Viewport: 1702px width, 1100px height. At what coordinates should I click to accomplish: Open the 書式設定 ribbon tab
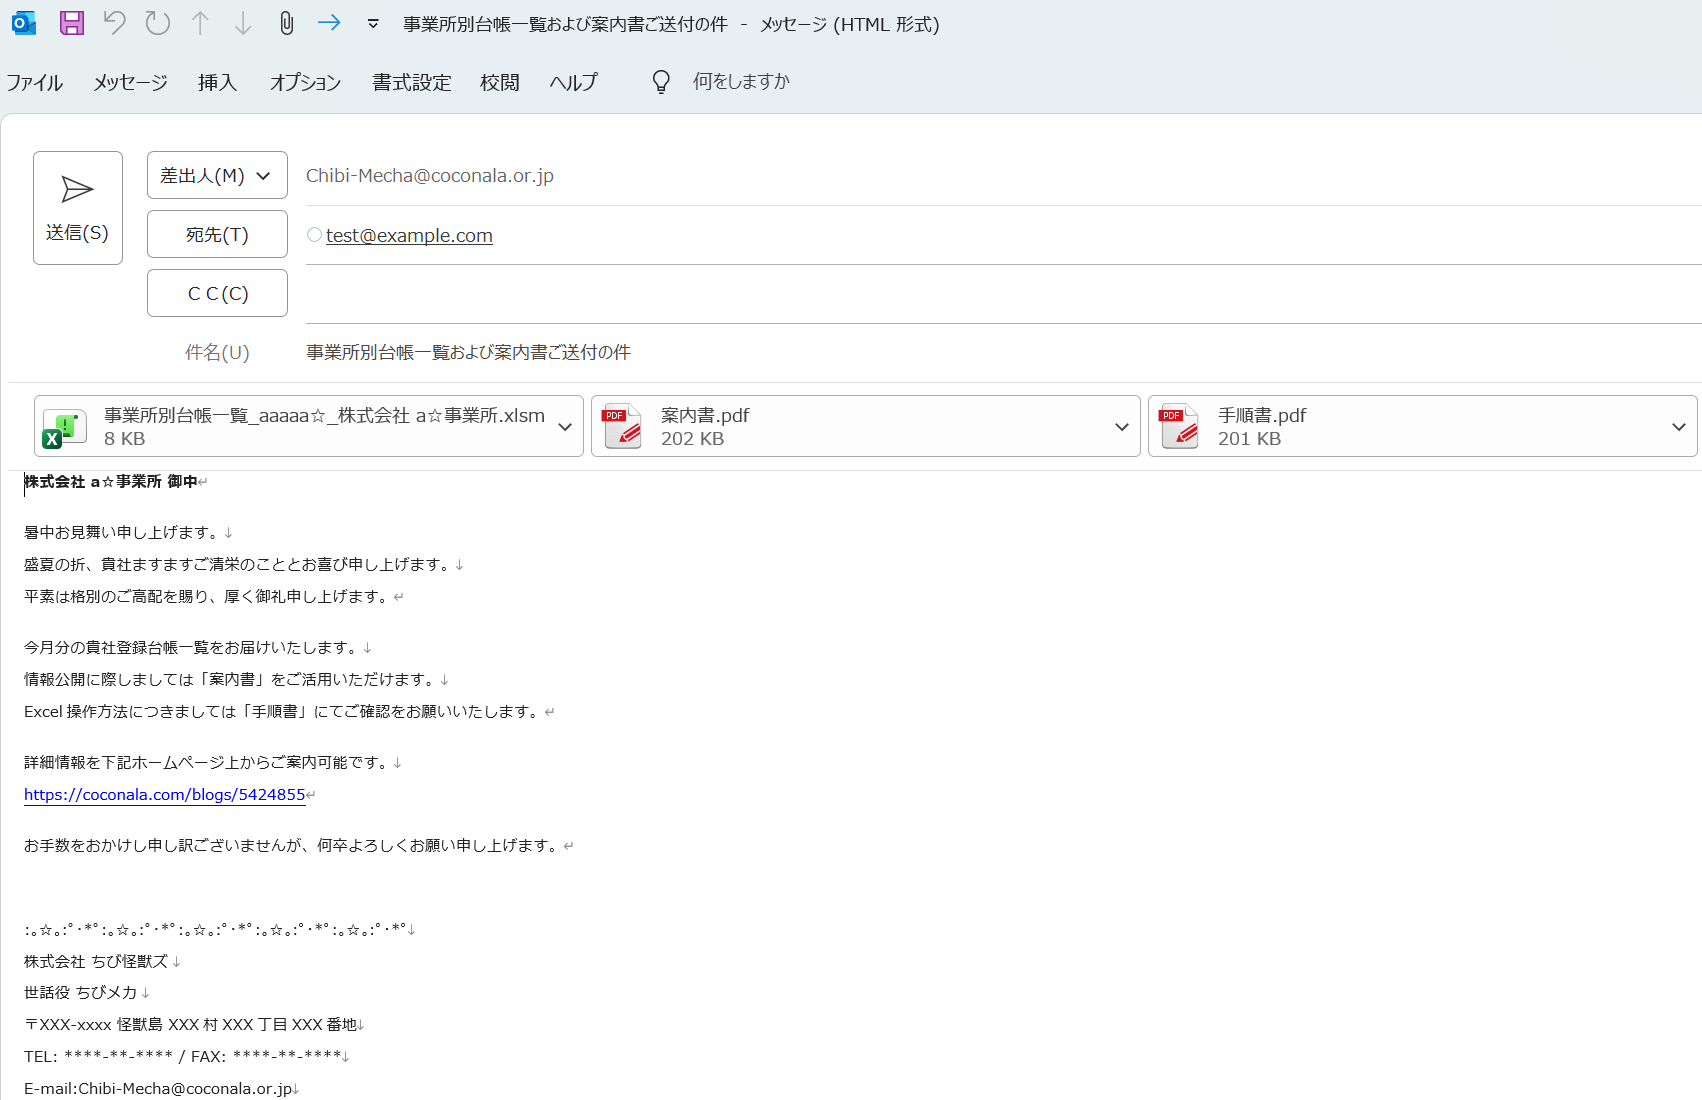click(x=412, y=82)
